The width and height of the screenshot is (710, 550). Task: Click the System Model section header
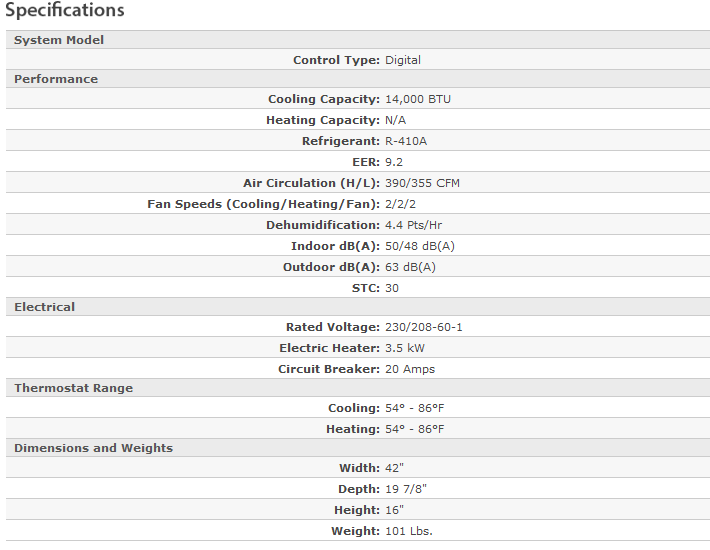[59, 40]
